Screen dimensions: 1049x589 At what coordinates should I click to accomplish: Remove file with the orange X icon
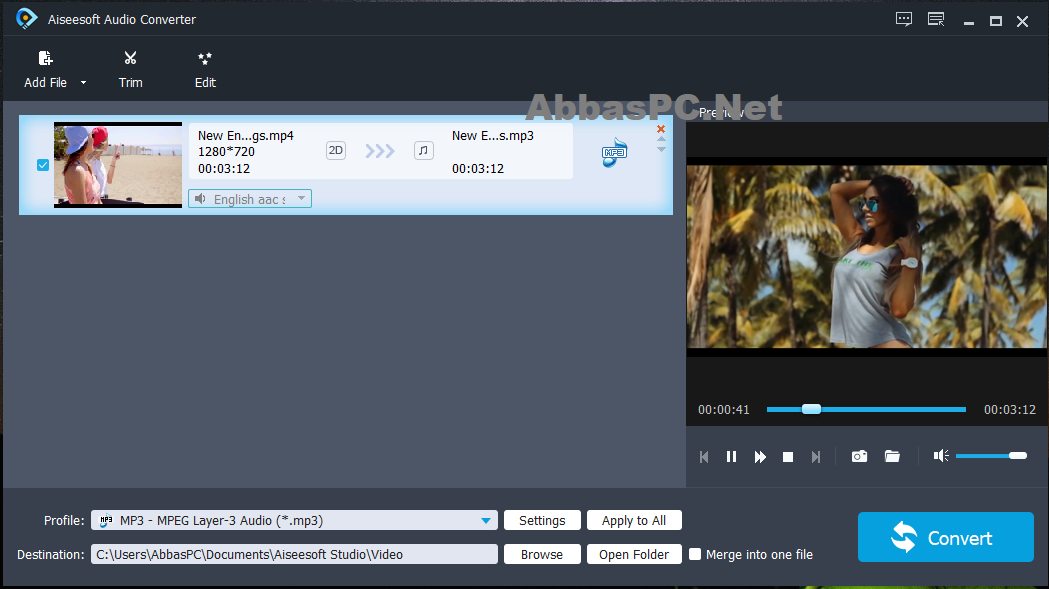[661, 129]
